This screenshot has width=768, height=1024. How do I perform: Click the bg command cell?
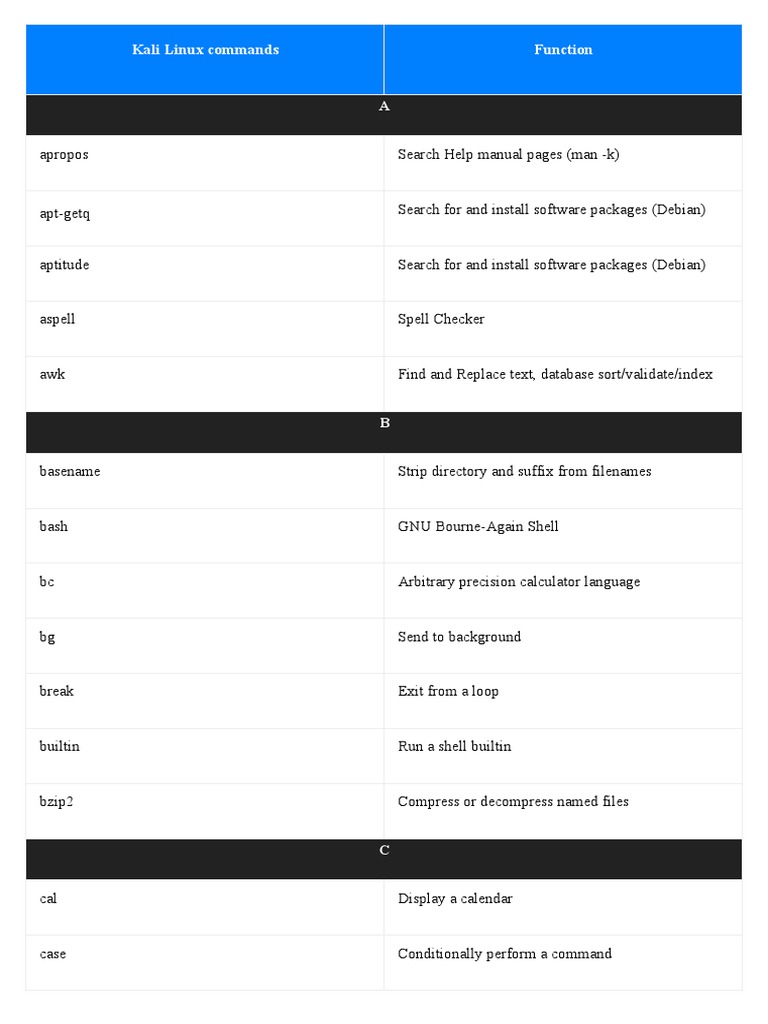(x=205, y=646)
